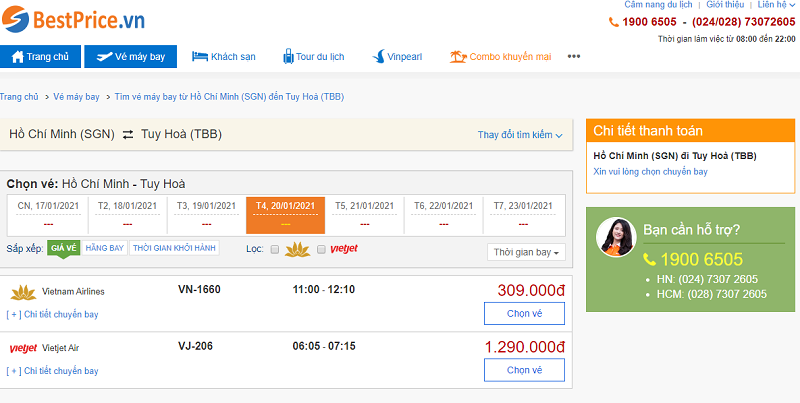Click the Vietnam Airlines lotus filter logo
The height and width of the screenshot is (403, 800).
pos(297,249)
